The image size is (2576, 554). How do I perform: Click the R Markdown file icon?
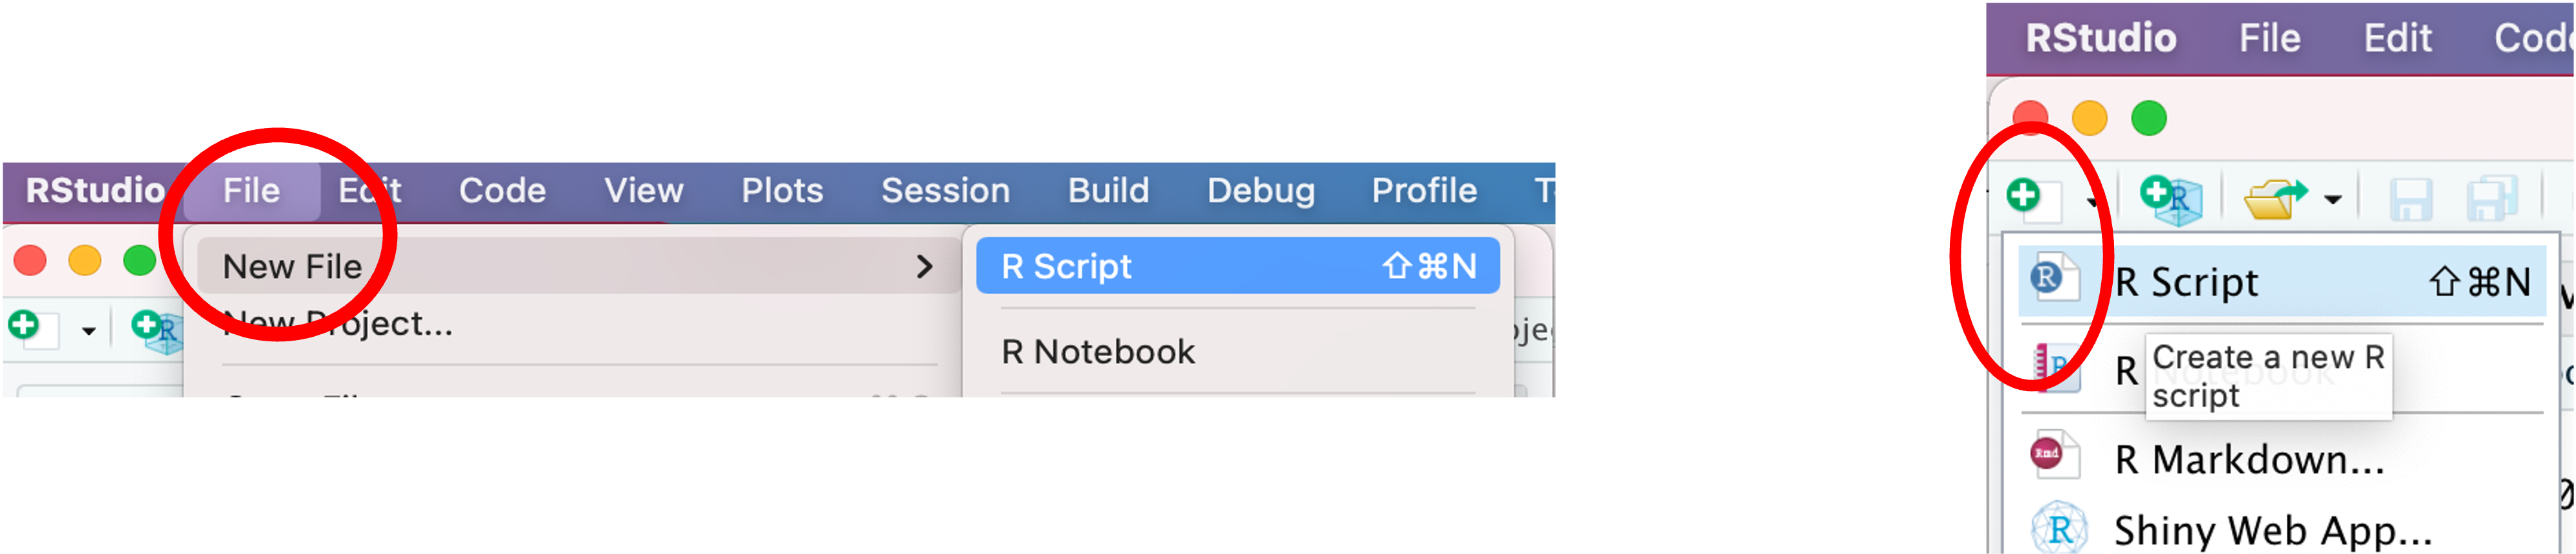2054,456
